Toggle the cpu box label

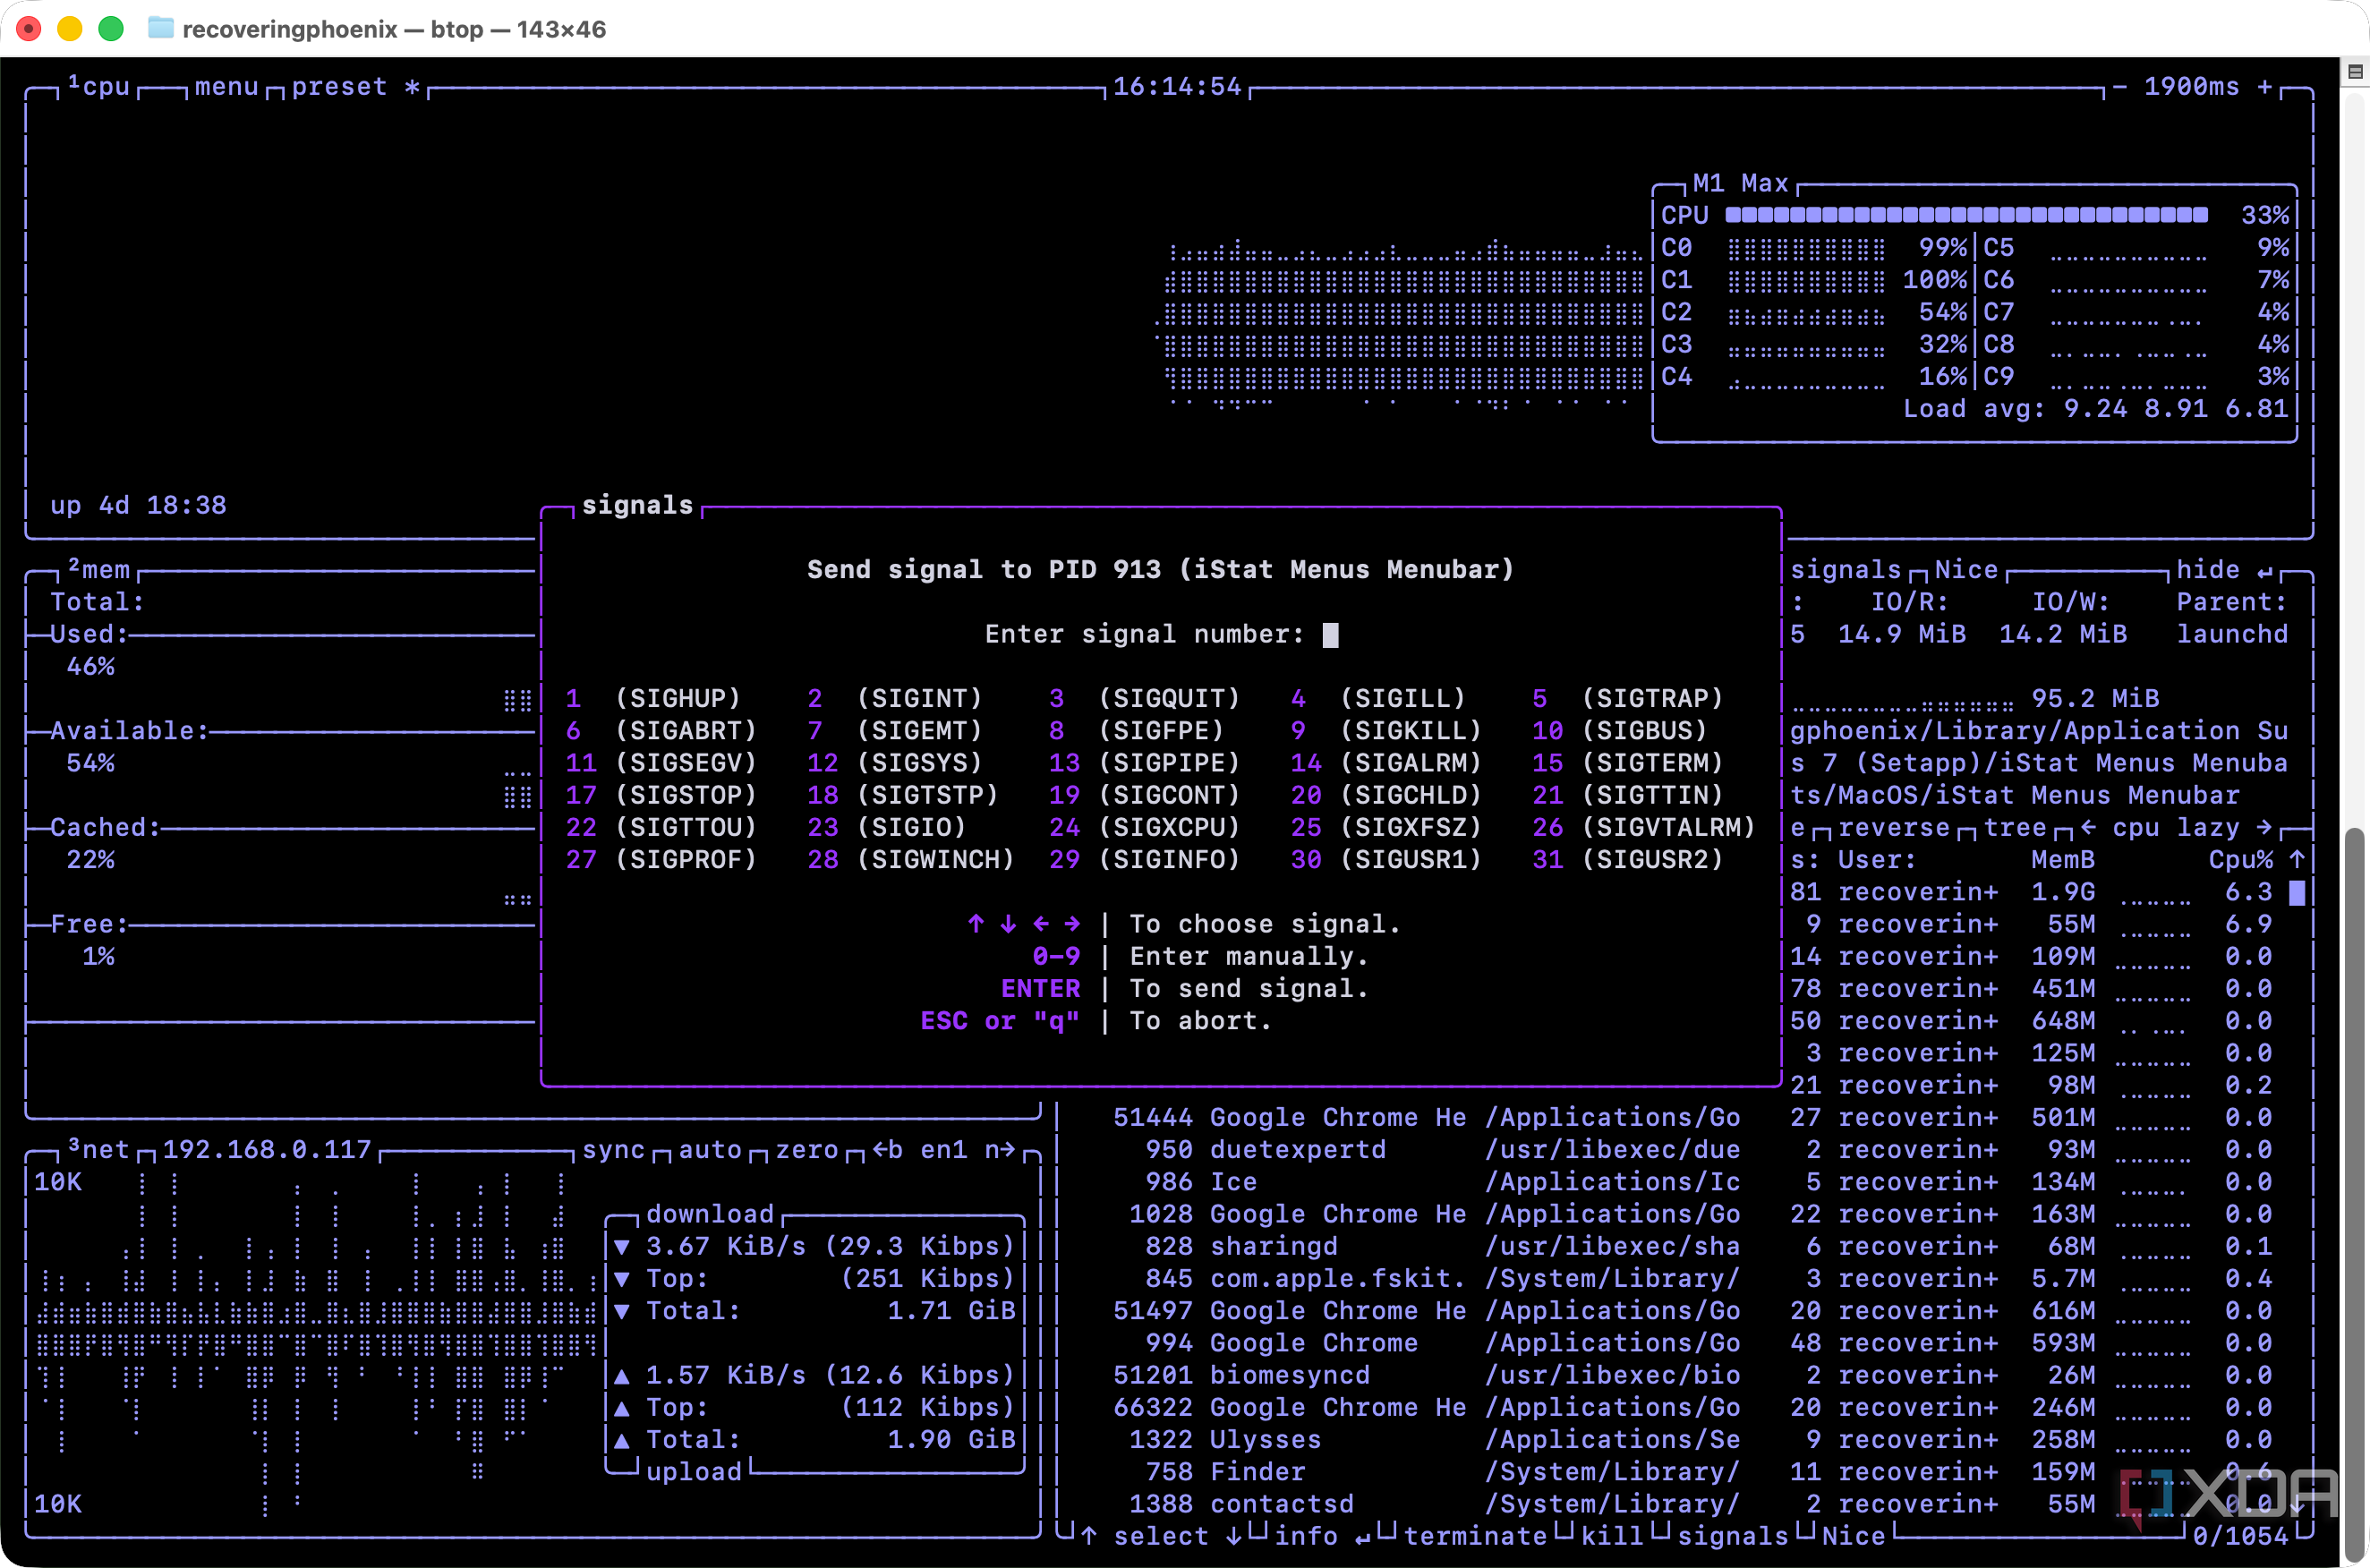(99, 87)
